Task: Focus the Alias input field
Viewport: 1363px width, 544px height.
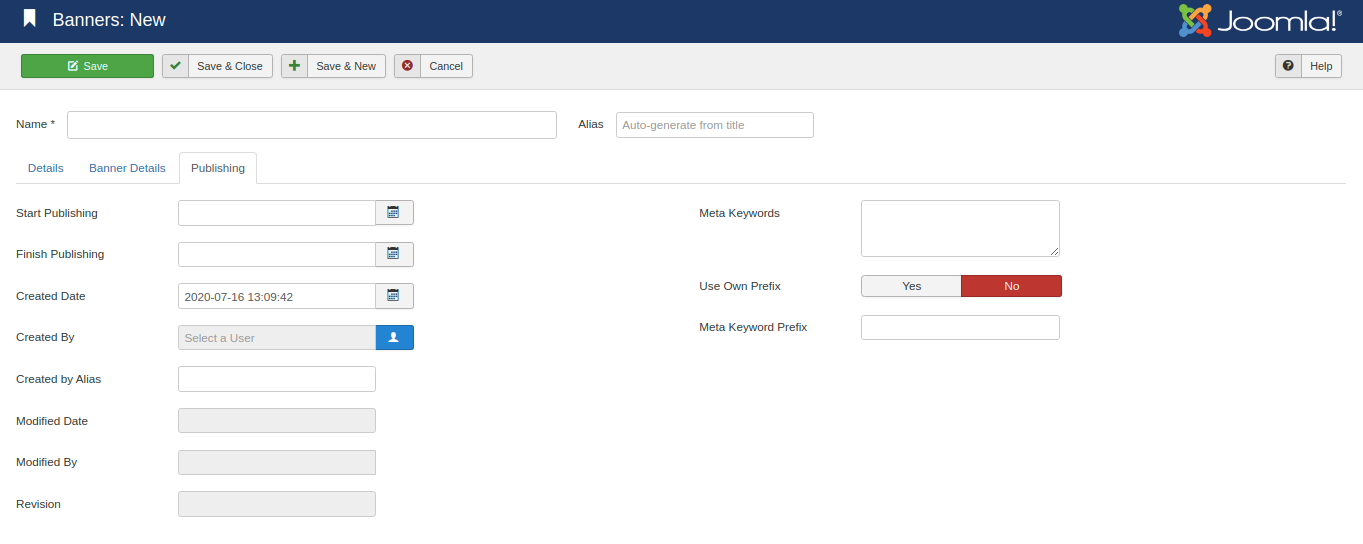Action: (715, 125)
